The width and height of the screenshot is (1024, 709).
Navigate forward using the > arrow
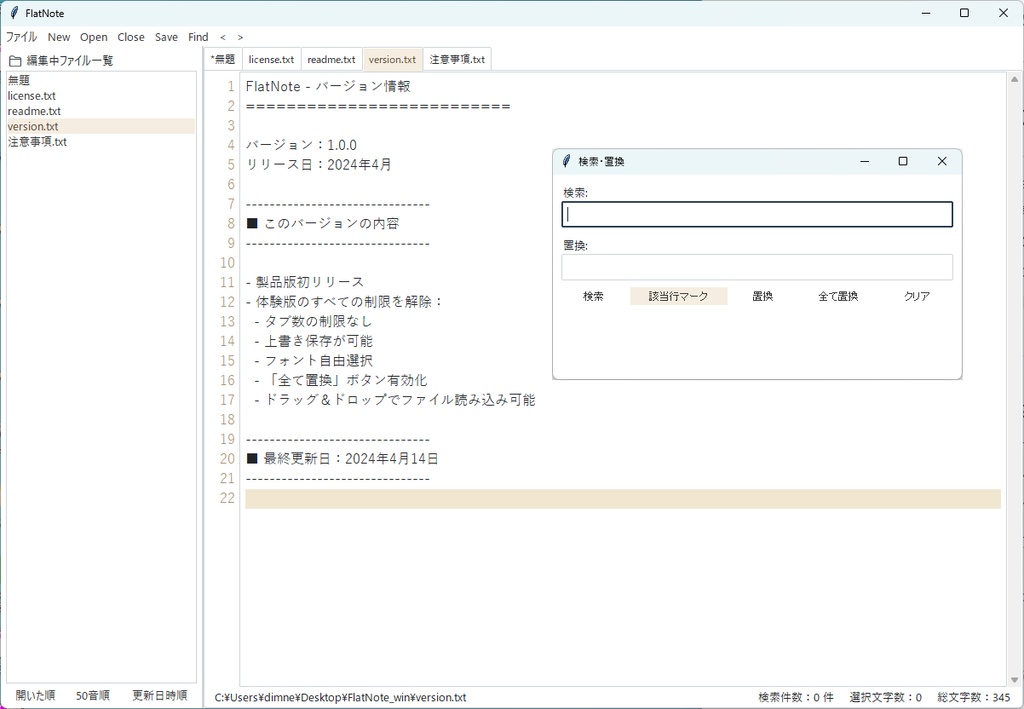point(240,37)
